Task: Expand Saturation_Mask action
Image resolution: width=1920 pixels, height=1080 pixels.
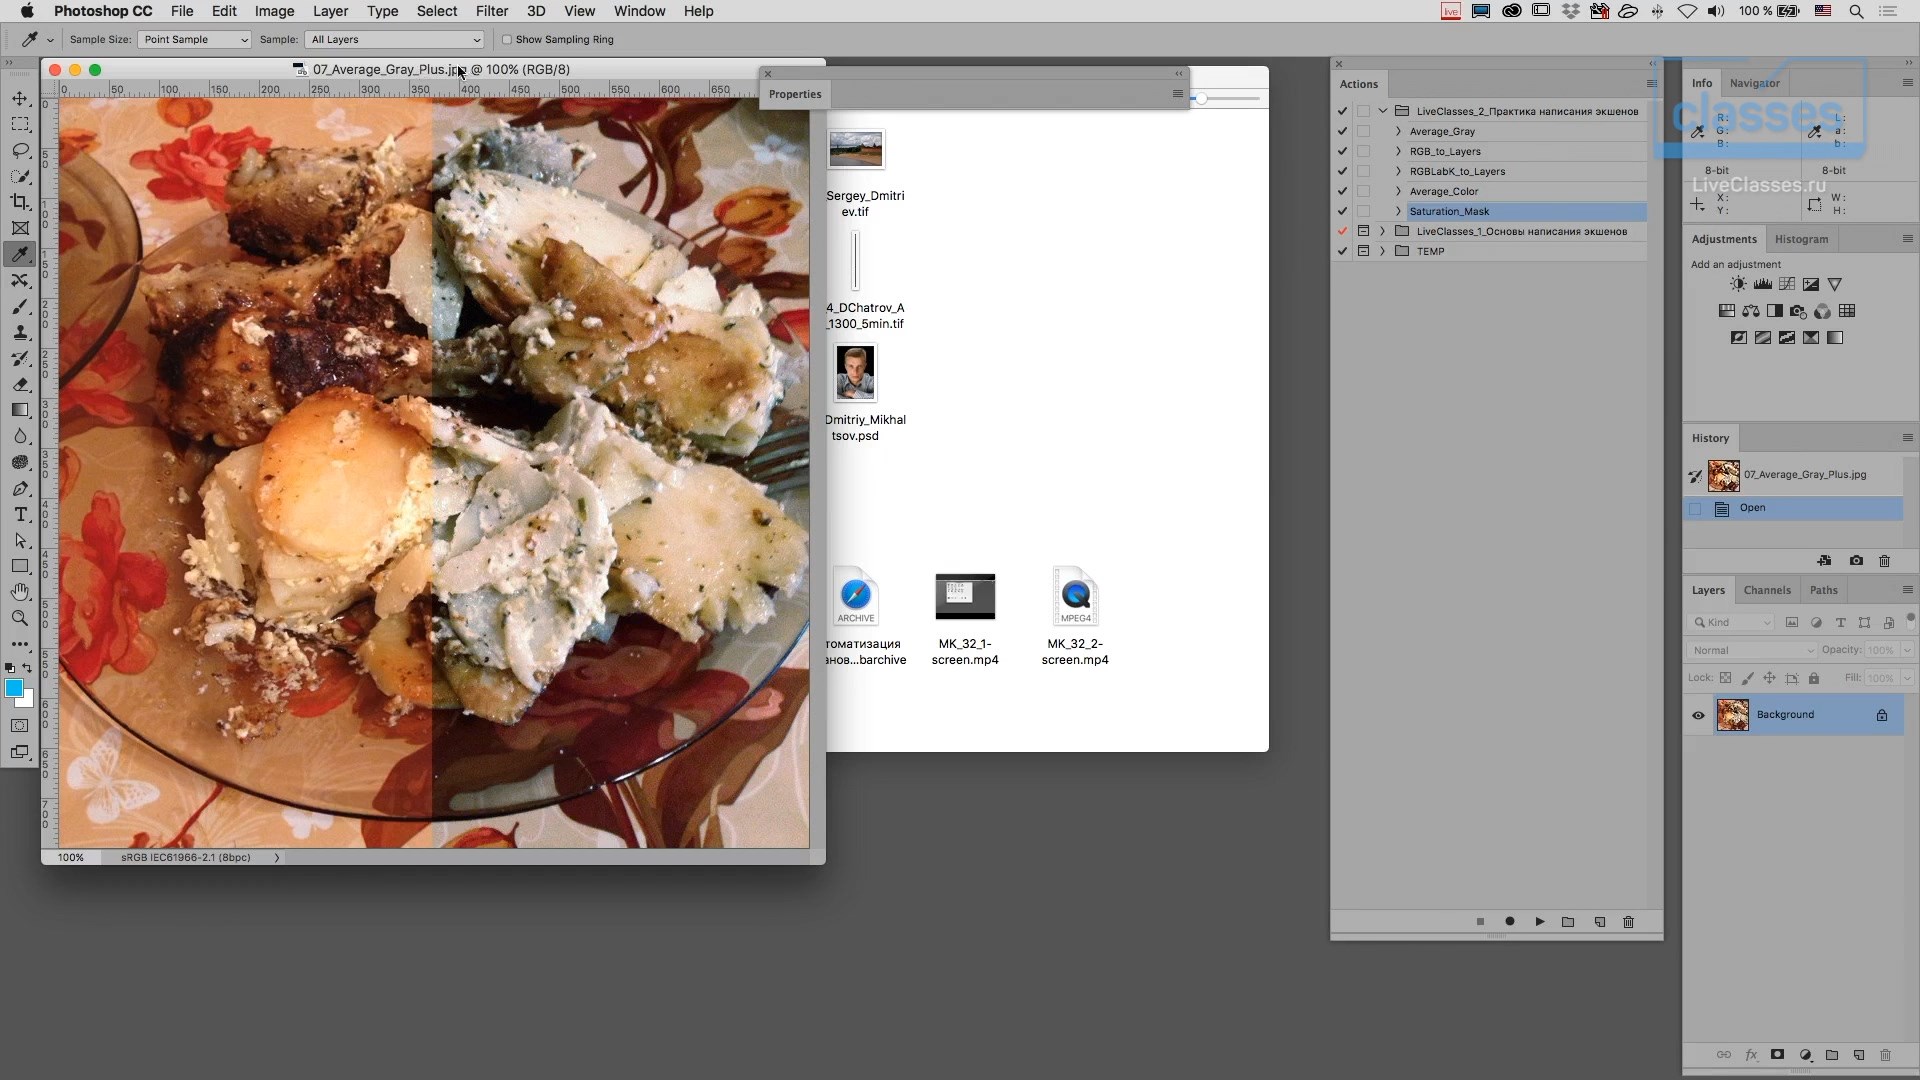Action: click(x=1398, y=211)
